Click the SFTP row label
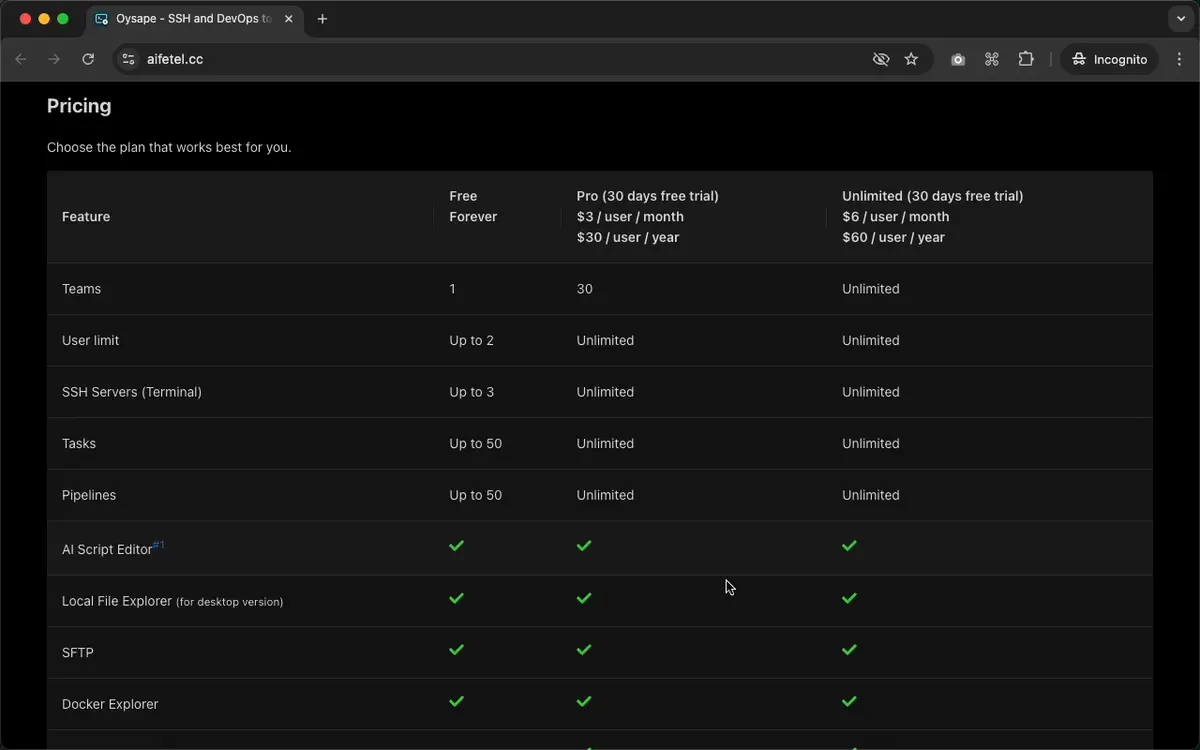This screenshot has height=750, width=1200. coord(78,653)
